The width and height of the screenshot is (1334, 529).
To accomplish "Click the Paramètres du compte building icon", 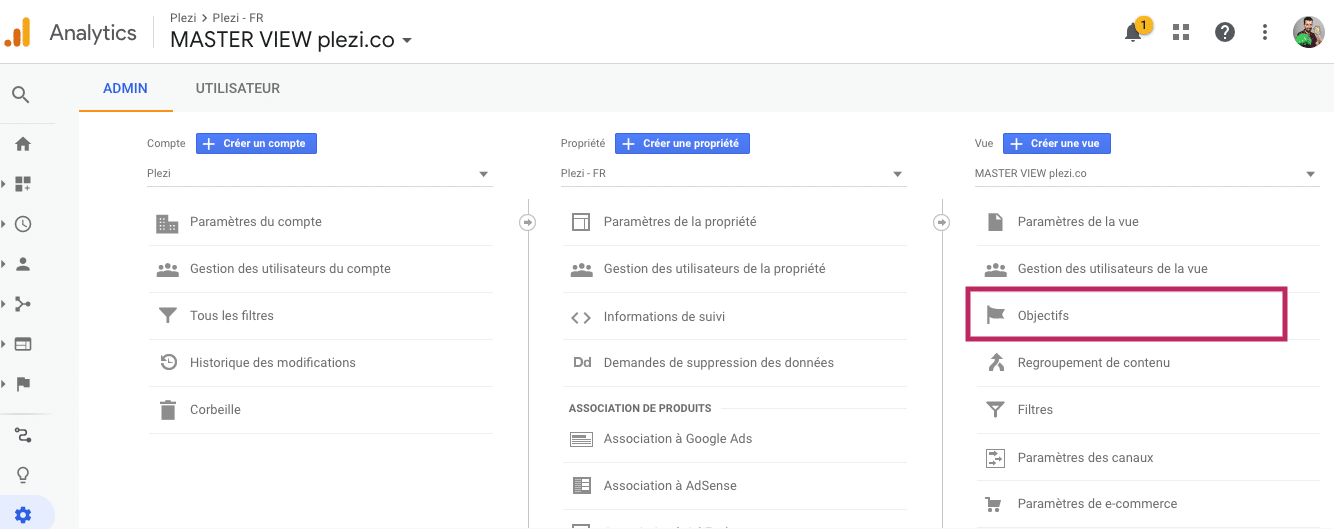I will pos(167,223).
